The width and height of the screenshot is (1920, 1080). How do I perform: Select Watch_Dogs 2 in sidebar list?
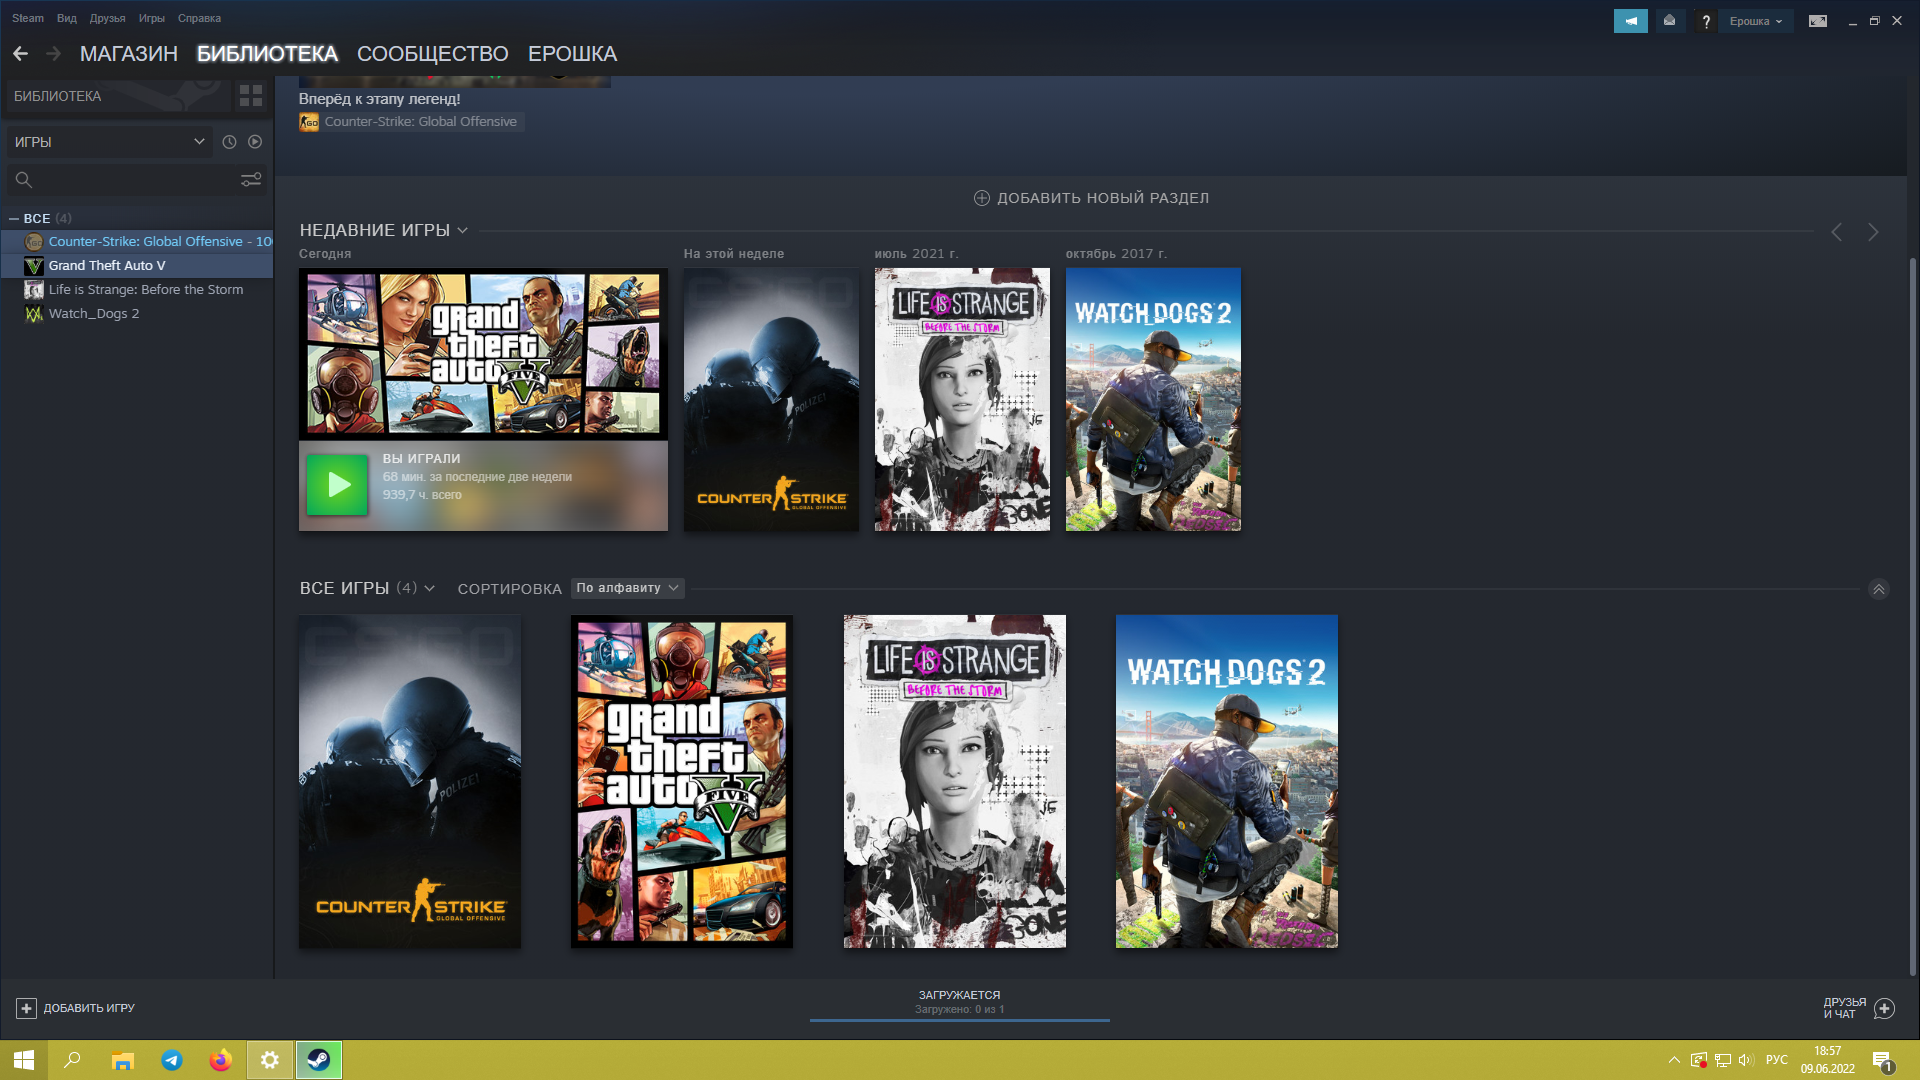pos(137,313)
